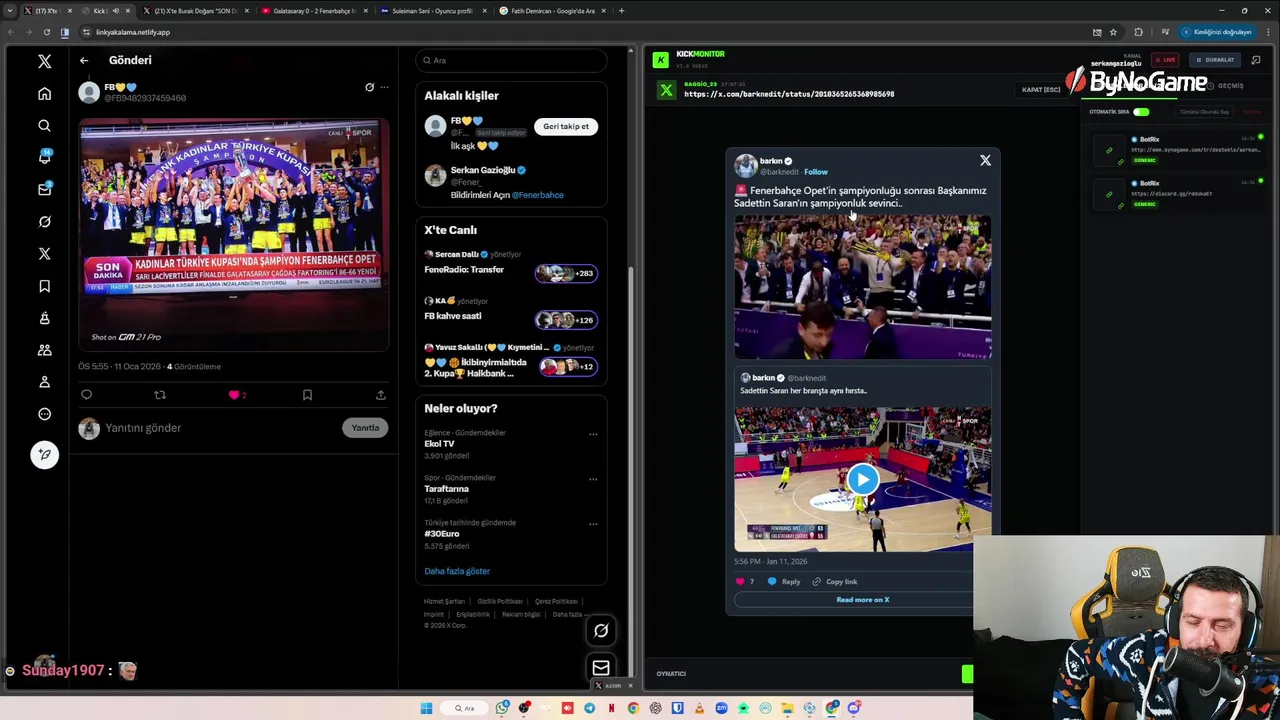Switch to the Suleiman Sani Oyuncu profili tab
Screen dimensions: 1280x720
coord(433,11)
